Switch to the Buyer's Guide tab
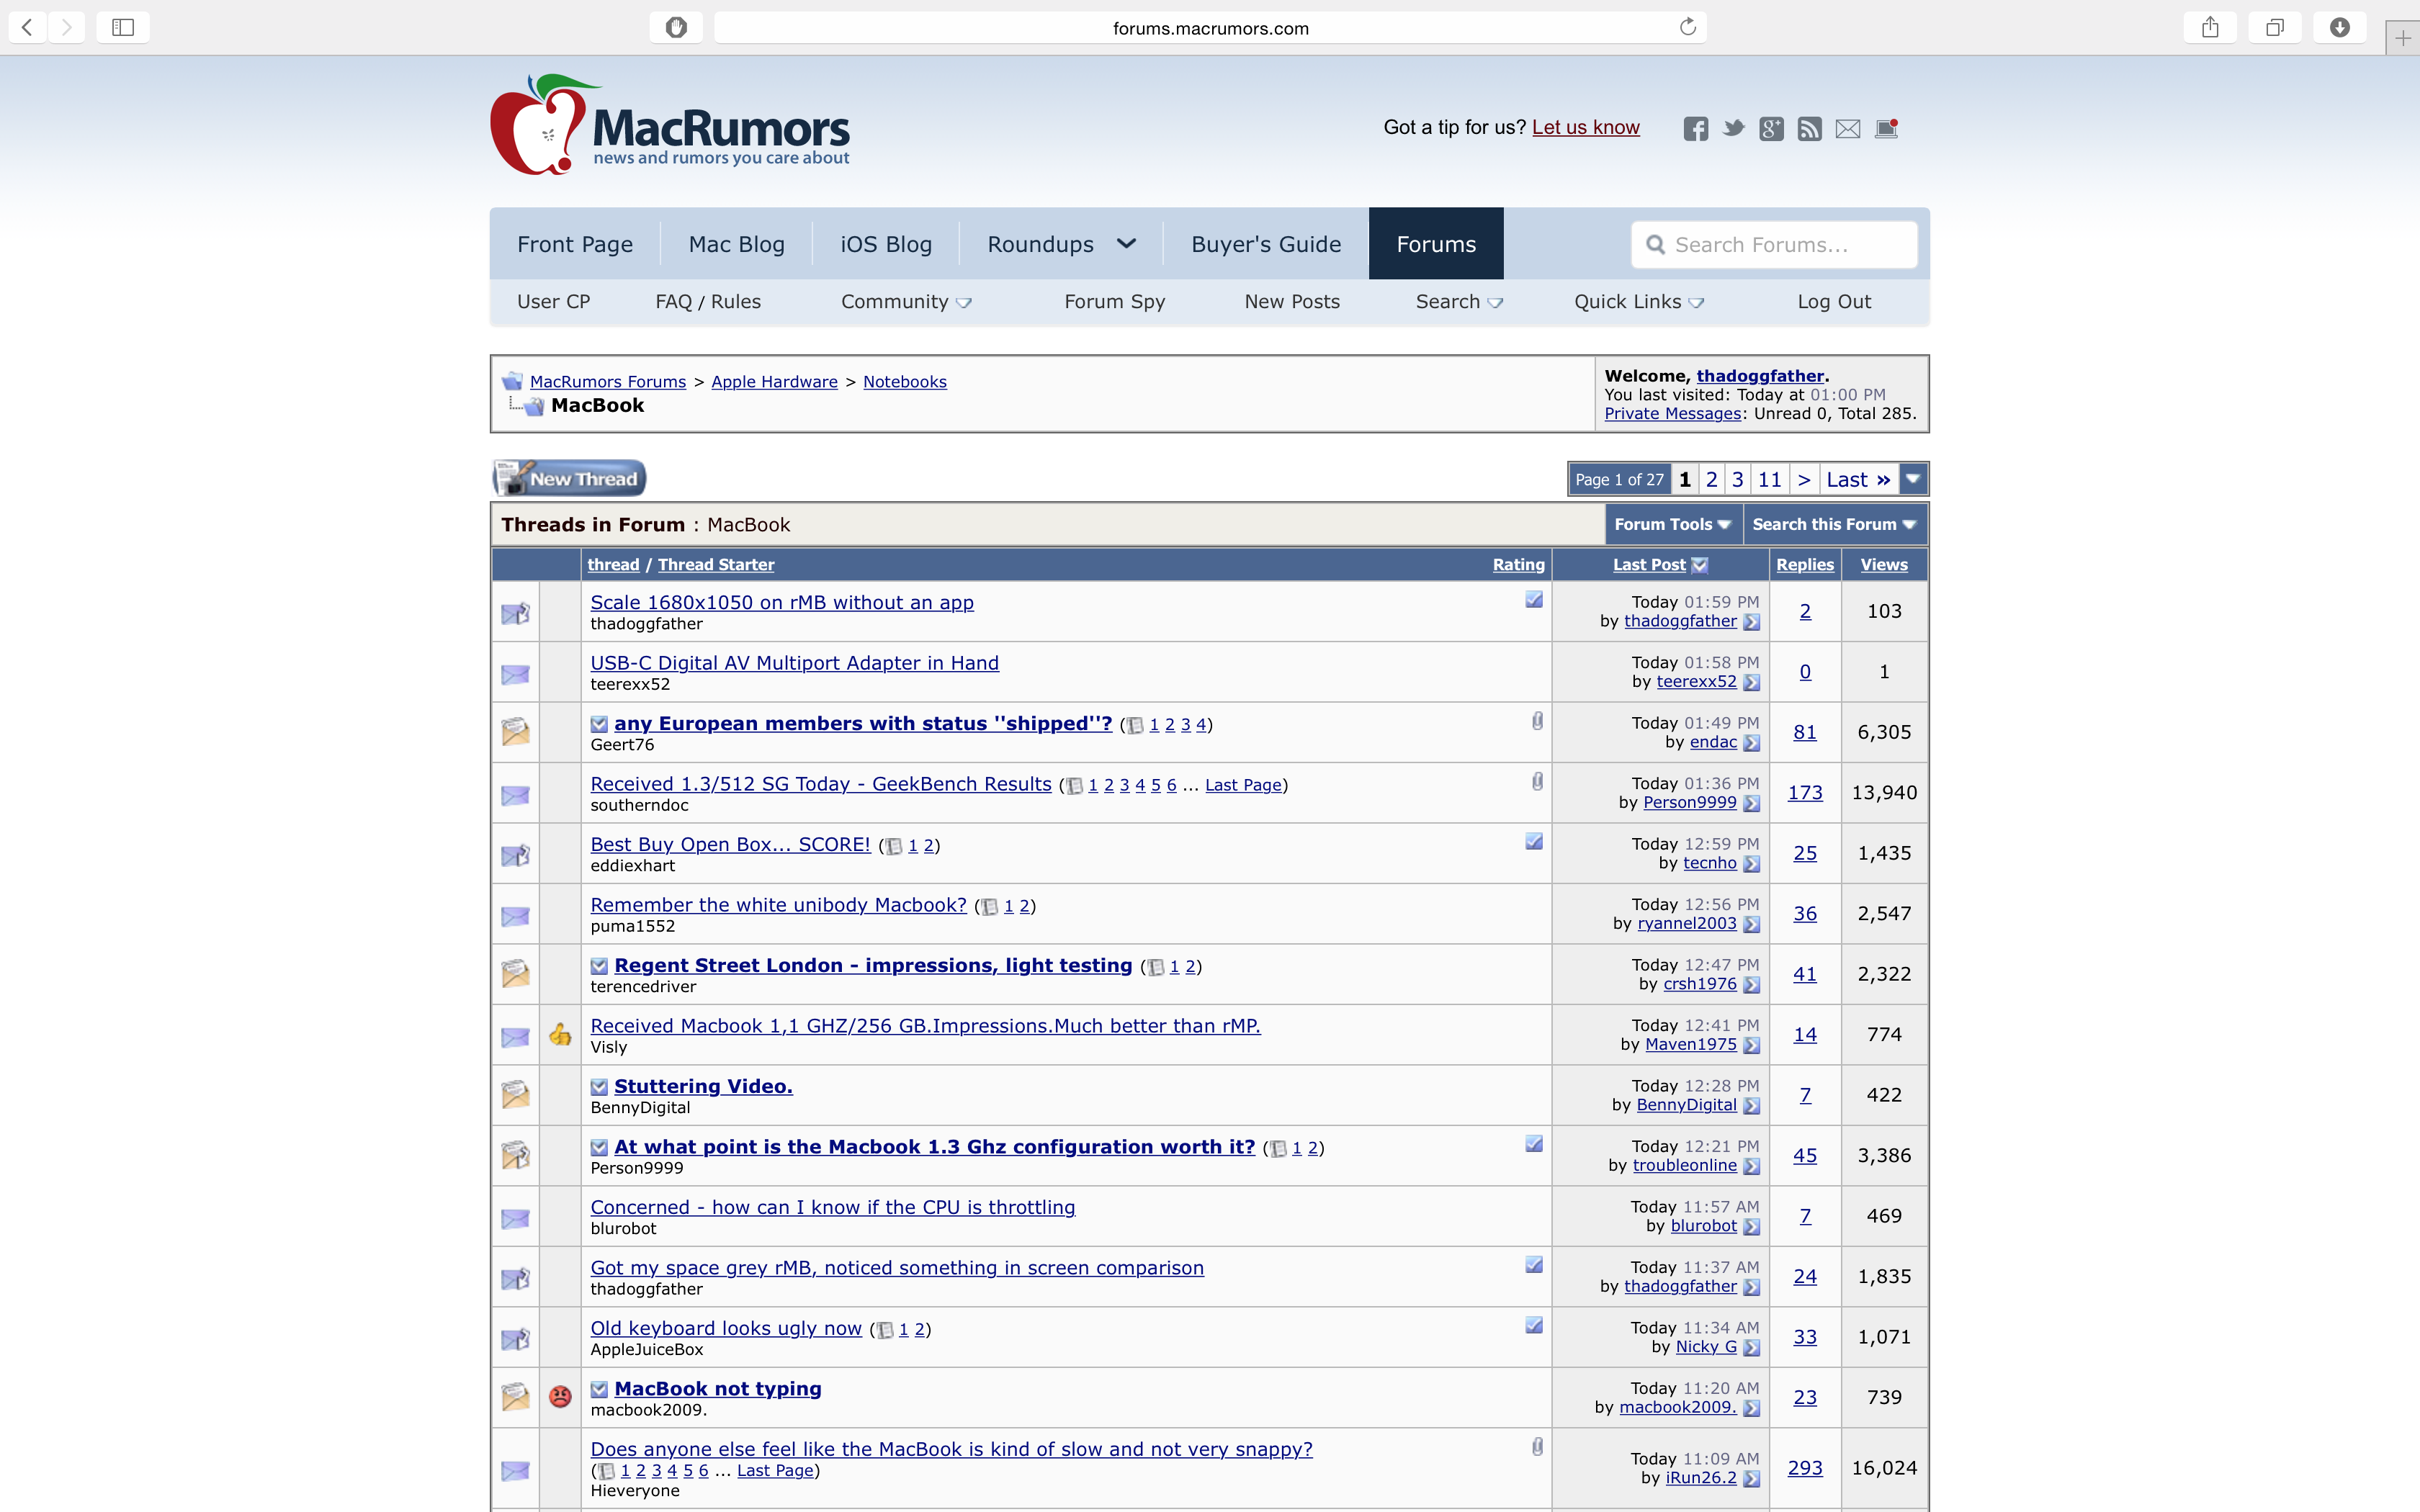 [1265, 244]
